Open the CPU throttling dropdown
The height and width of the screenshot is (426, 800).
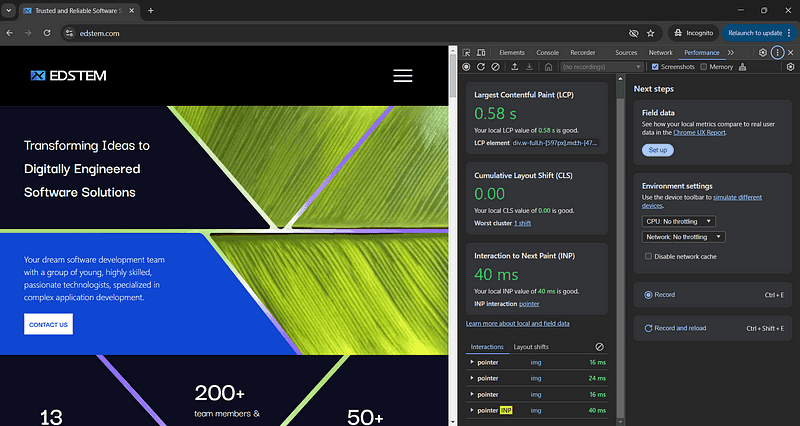679,221
